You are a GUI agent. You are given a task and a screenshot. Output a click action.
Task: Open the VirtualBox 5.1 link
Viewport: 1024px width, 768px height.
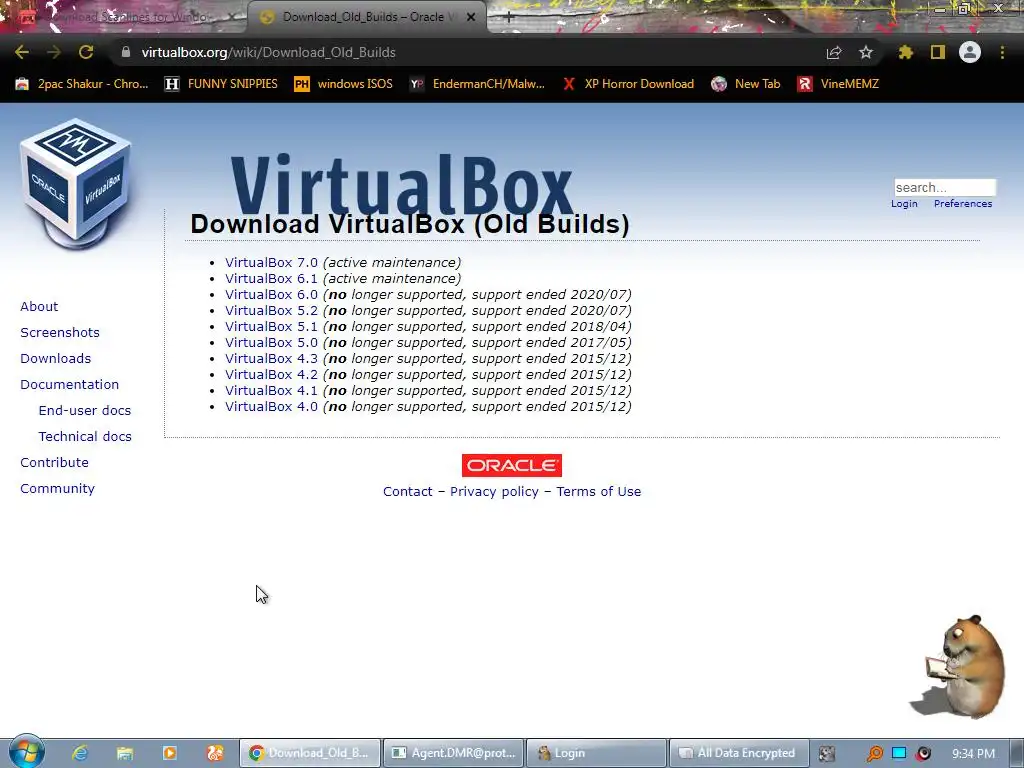(x=271, y=327)
